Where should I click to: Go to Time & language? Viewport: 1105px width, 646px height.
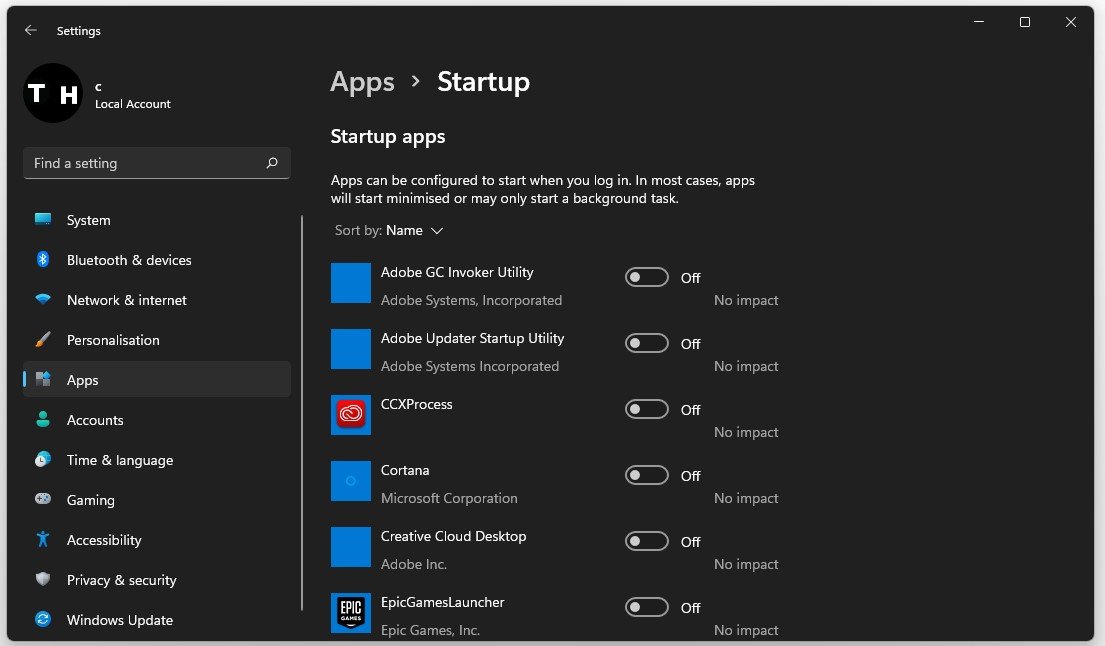click(x=157, y=460)
